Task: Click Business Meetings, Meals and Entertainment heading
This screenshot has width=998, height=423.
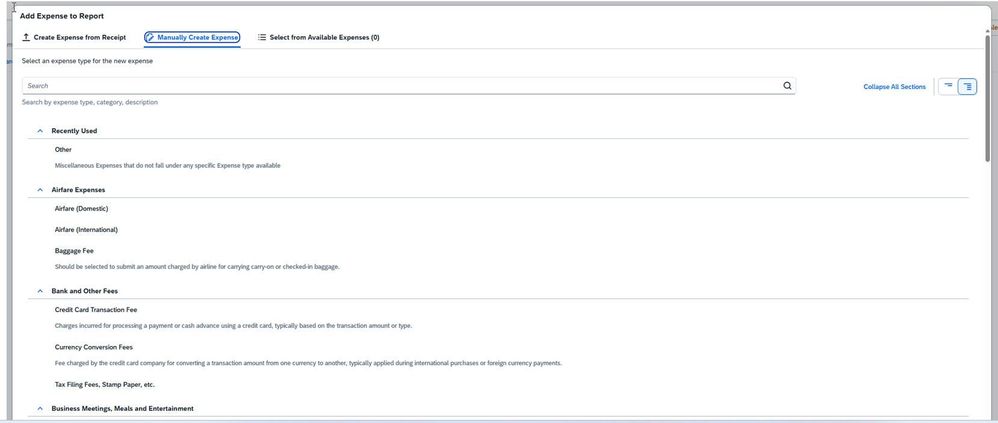Action: point(122,408)
